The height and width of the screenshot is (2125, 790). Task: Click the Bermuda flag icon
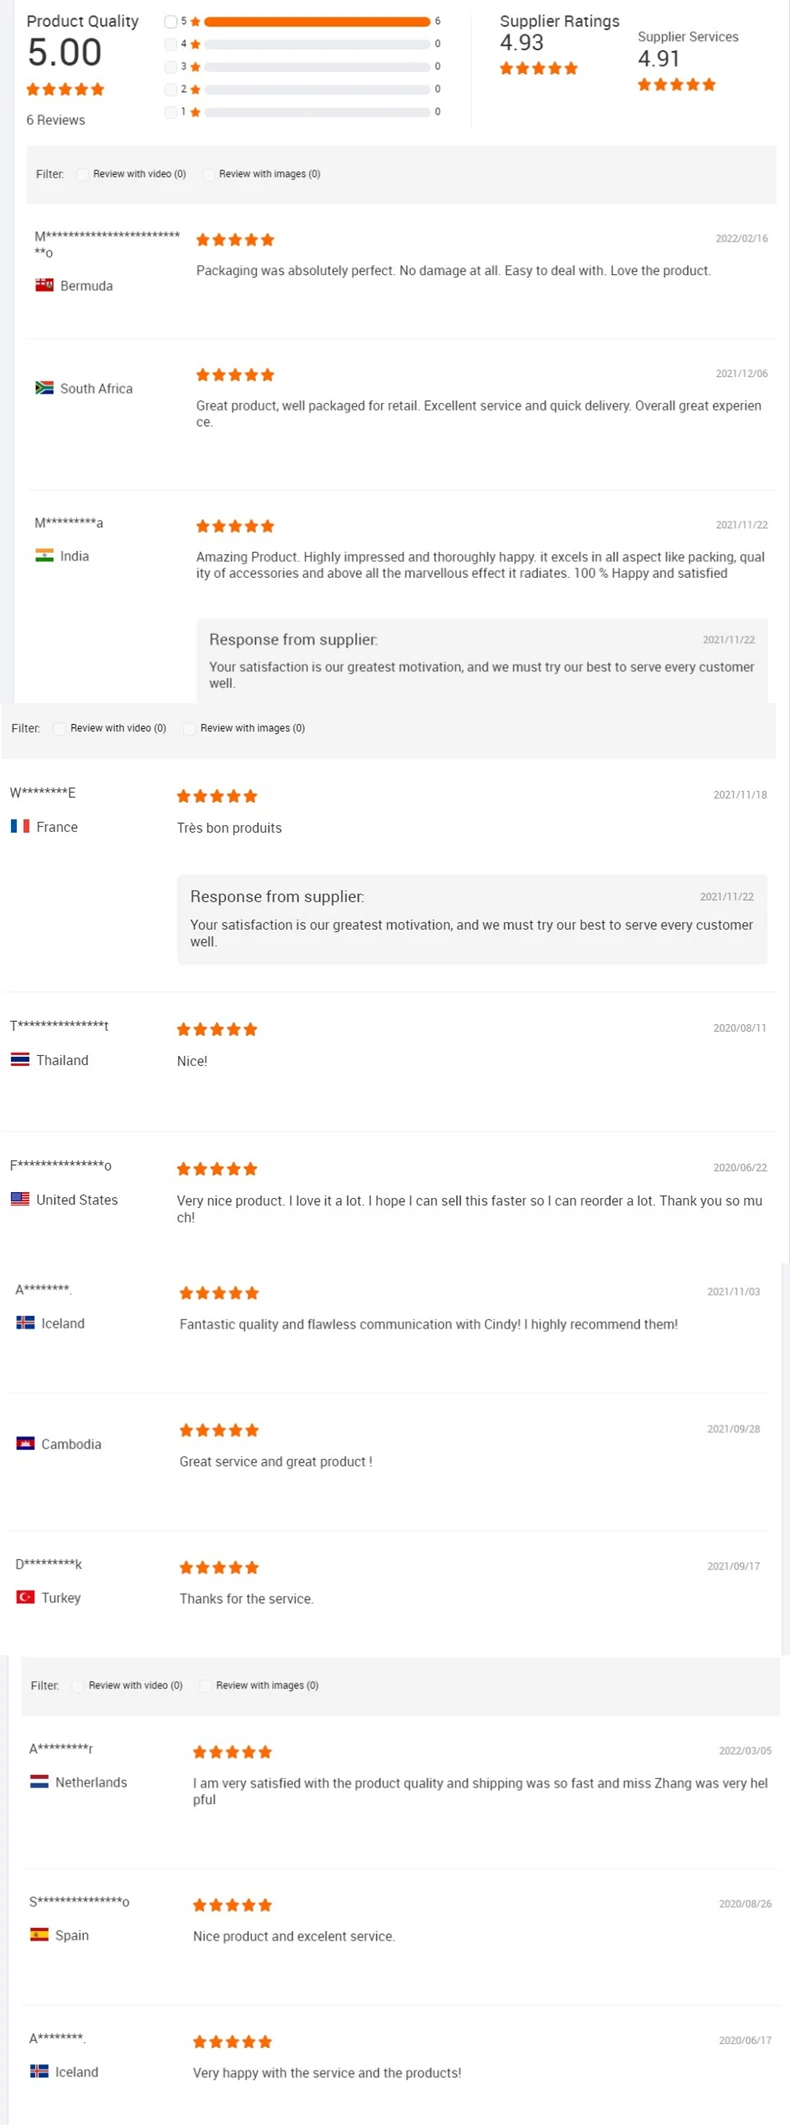click(x=44, y=285)
